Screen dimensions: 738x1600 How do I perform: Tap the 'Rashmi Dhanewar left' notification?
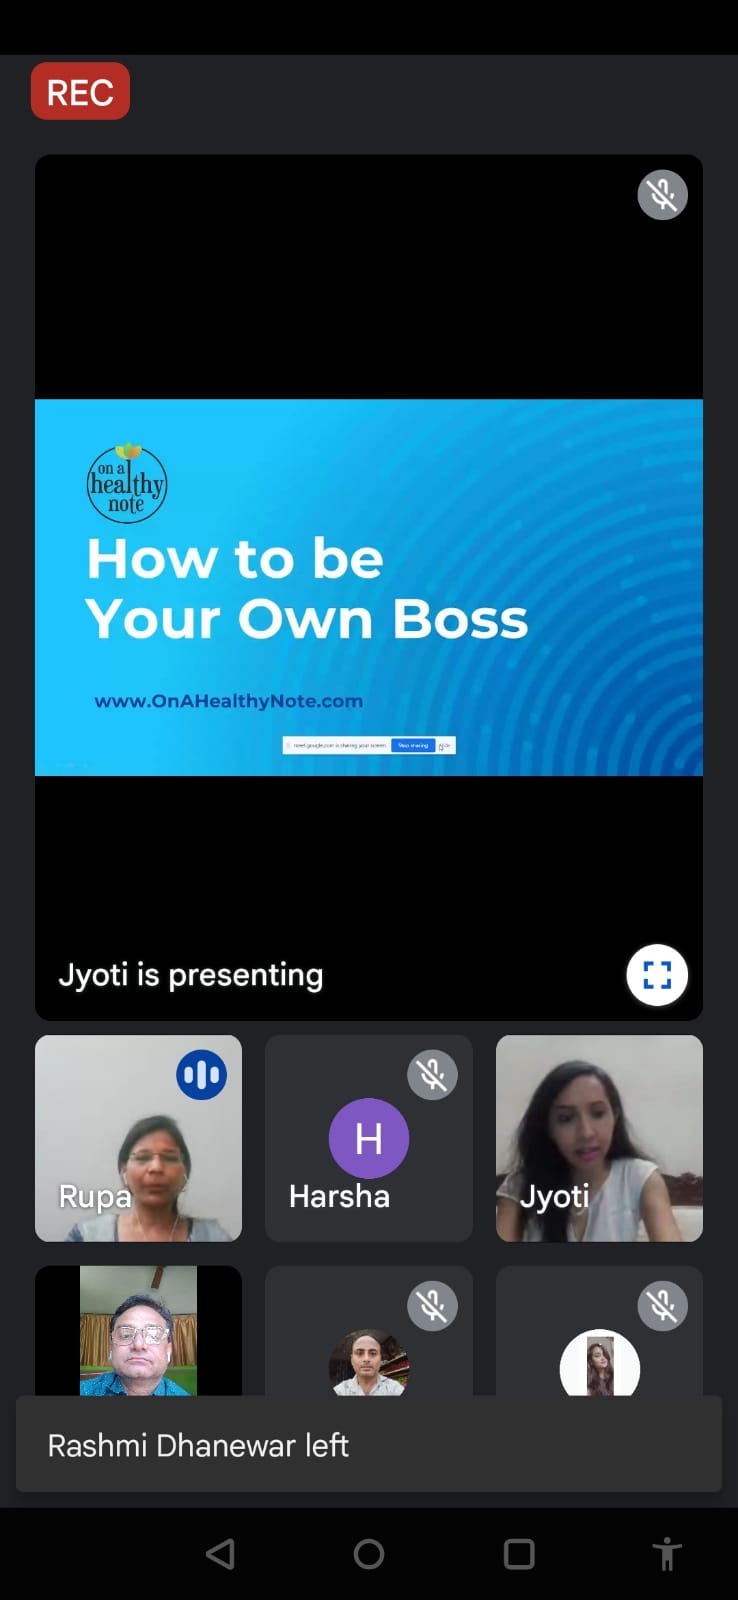[x=368, y=1445]
